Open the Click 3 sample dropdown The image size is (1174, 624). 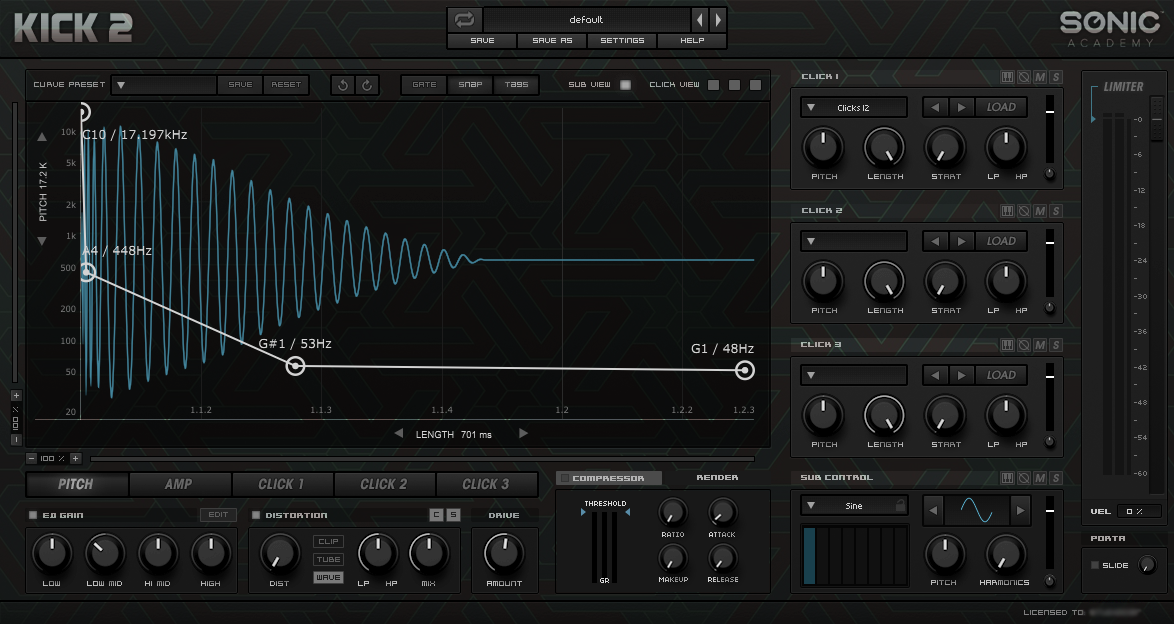click(x=854, y=375)
